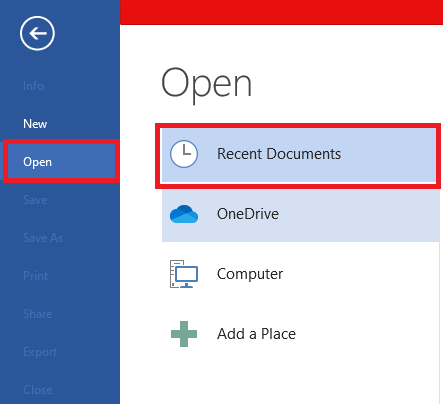Click the Recent Documents clock icon
This screenshot has width=443, height=404.
[184, 154]
